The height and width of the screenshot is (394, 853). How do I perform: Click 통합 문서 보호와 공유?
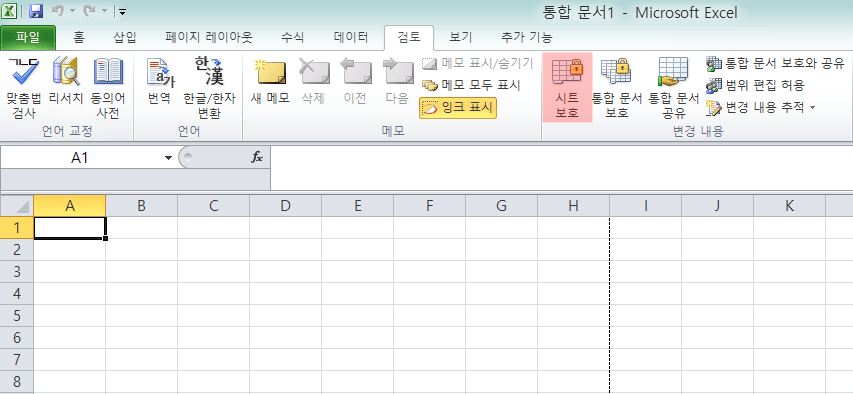click(x=775, y=63)
